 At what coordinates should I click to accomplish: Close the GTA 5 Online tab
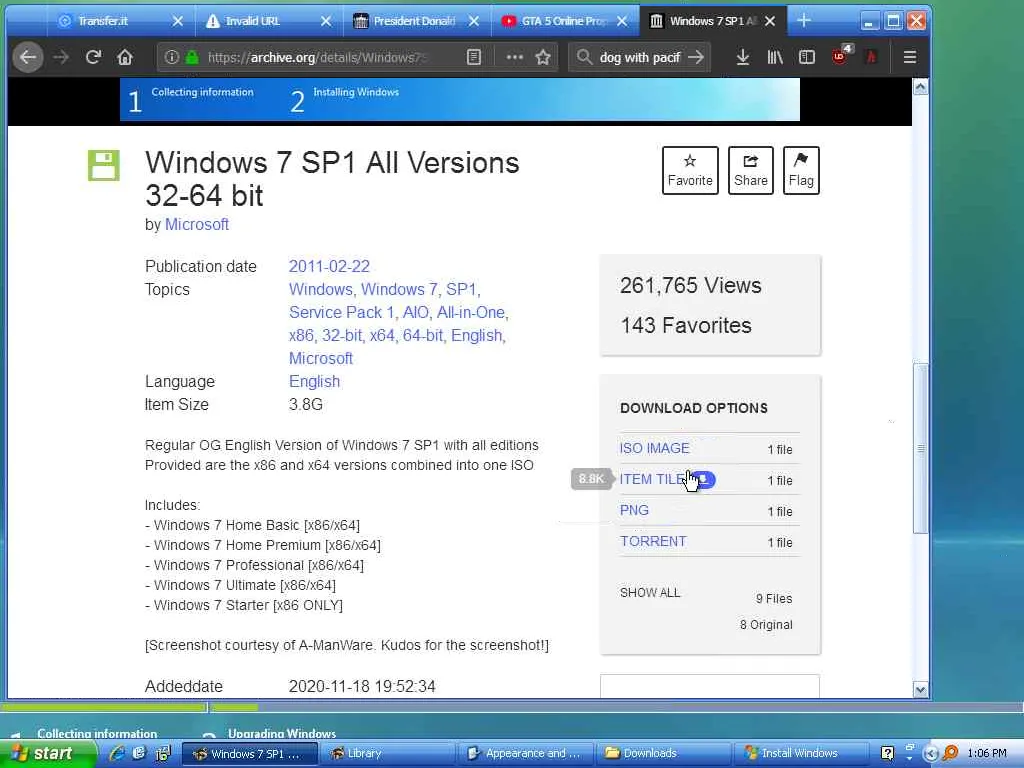tap(622, 22)
